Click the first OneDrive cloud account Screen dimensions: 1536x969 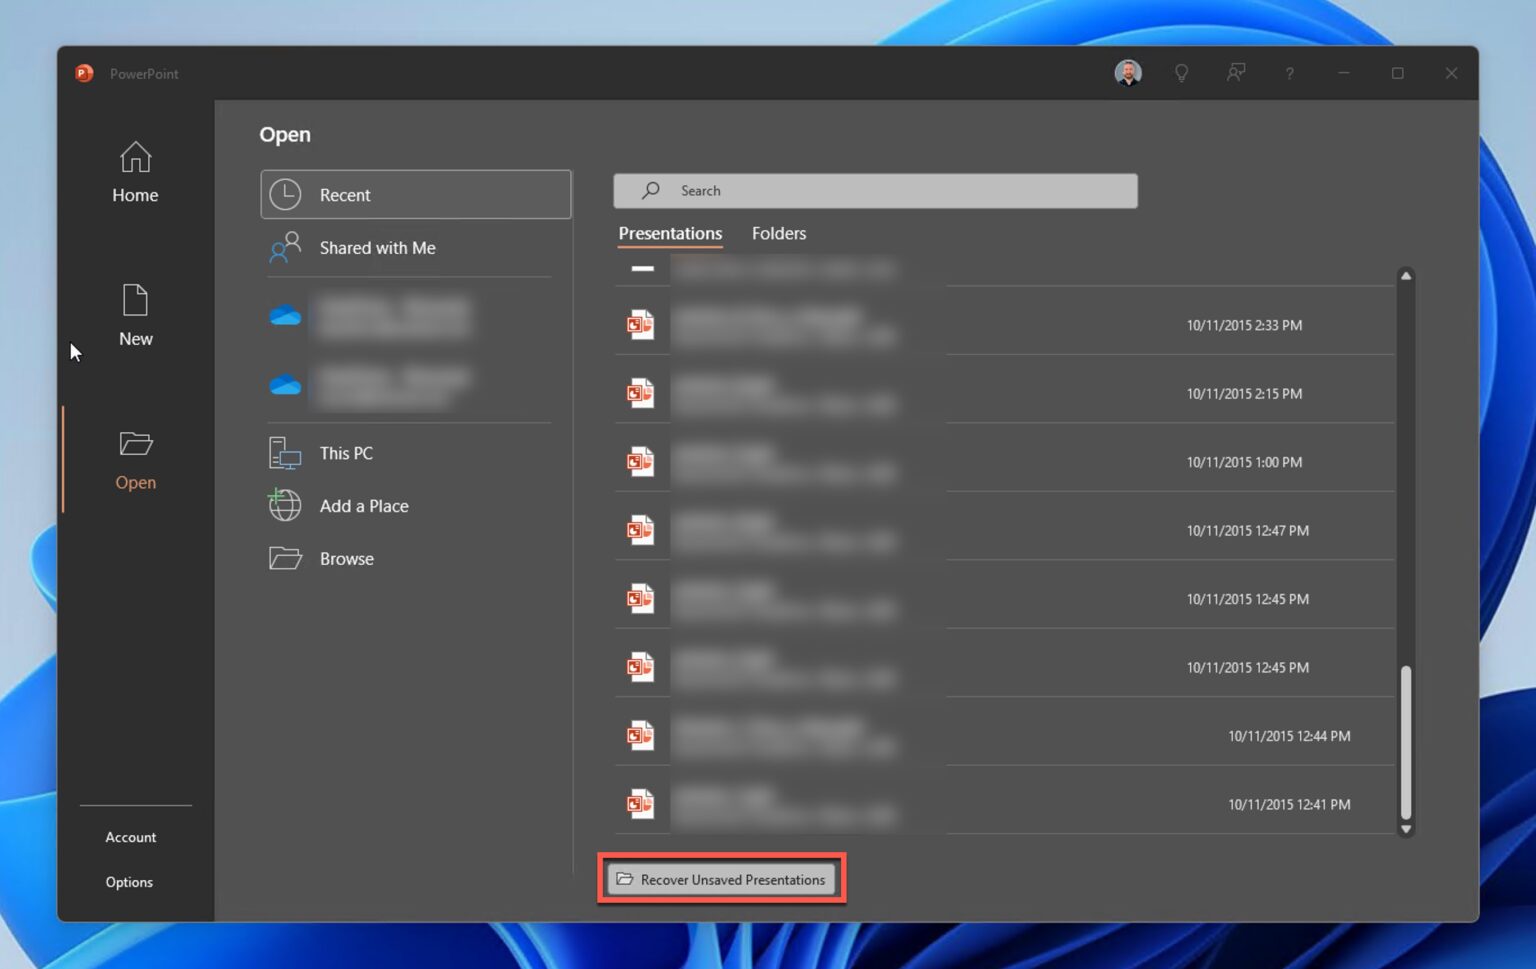point(285,315)
